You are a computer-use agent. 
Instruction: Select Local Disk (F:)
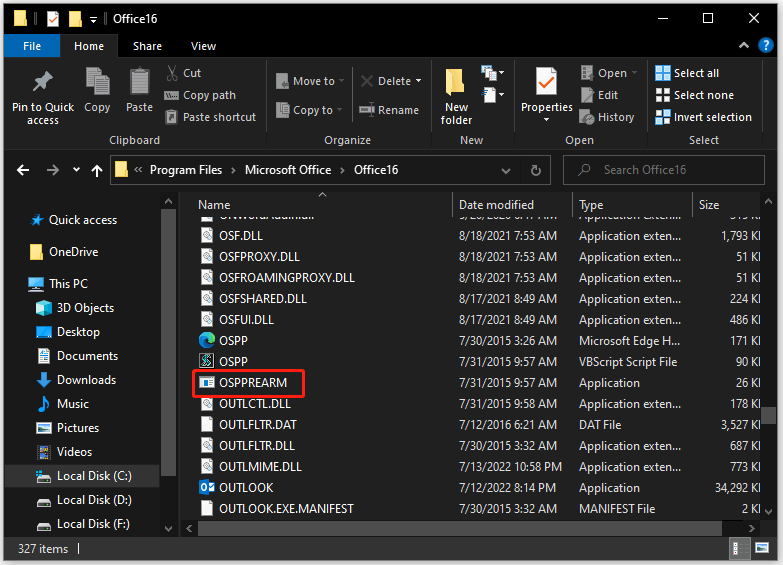[x=83, y=524]
